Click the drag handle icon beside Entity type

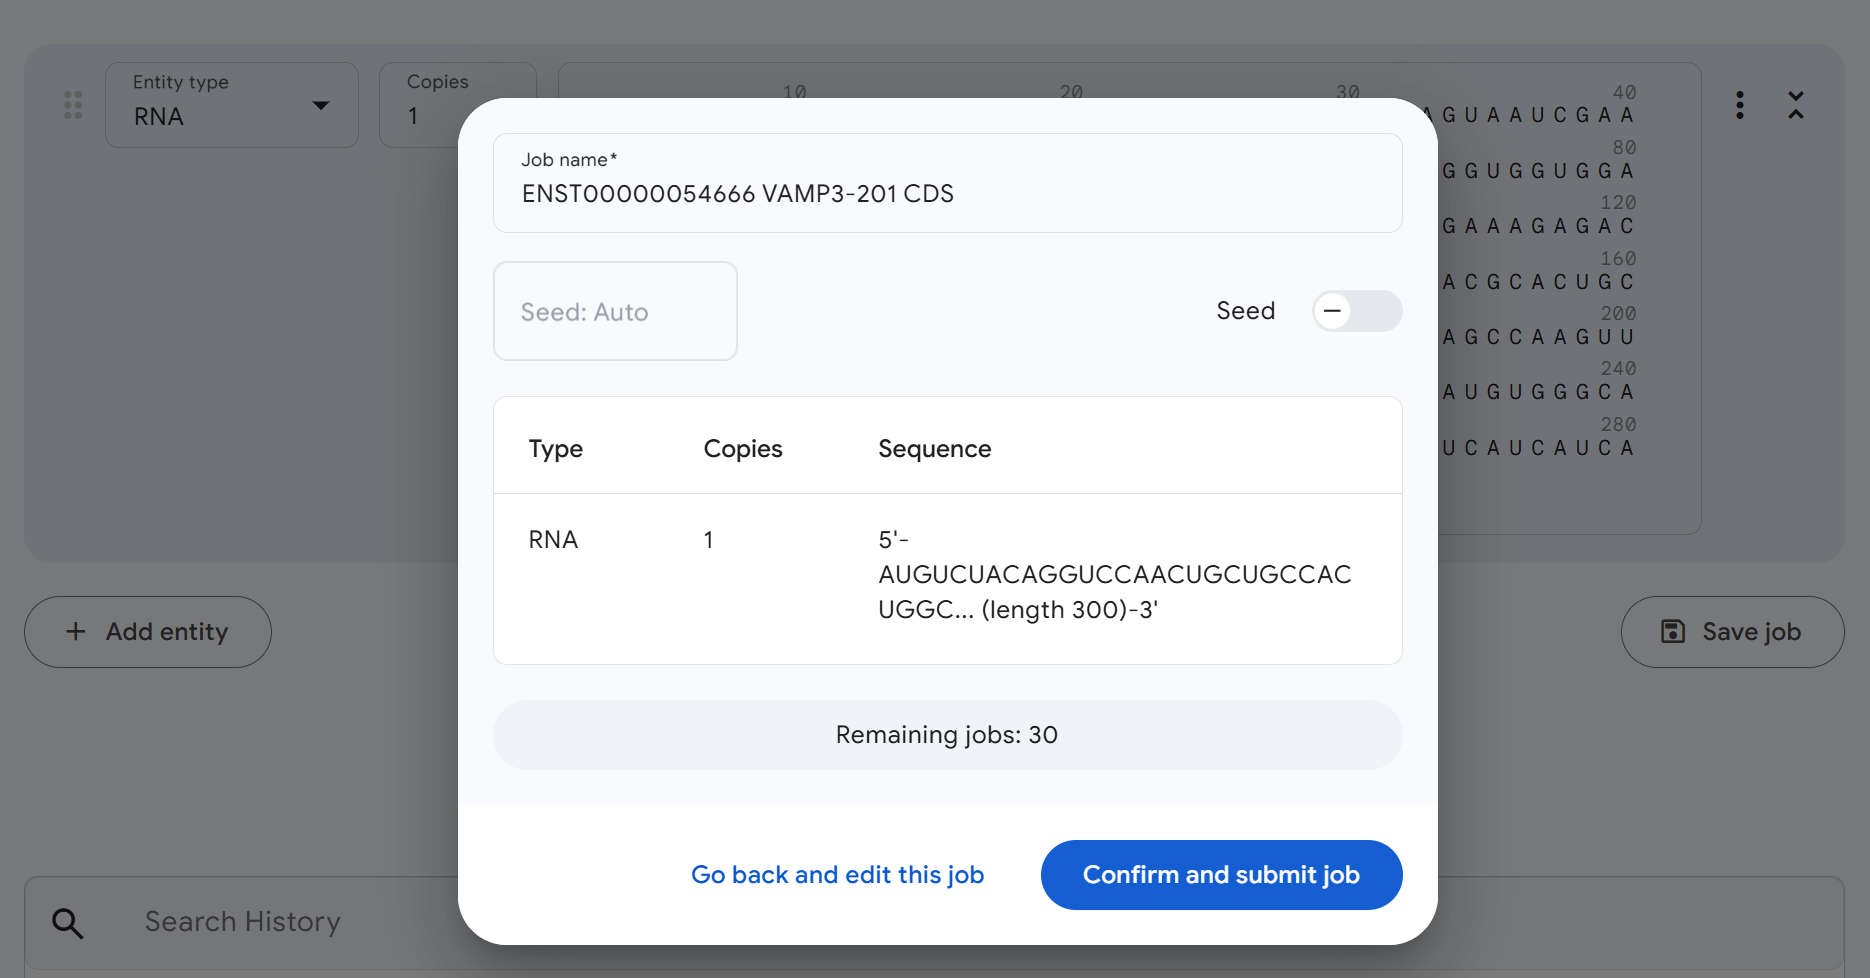coord(73,105)
